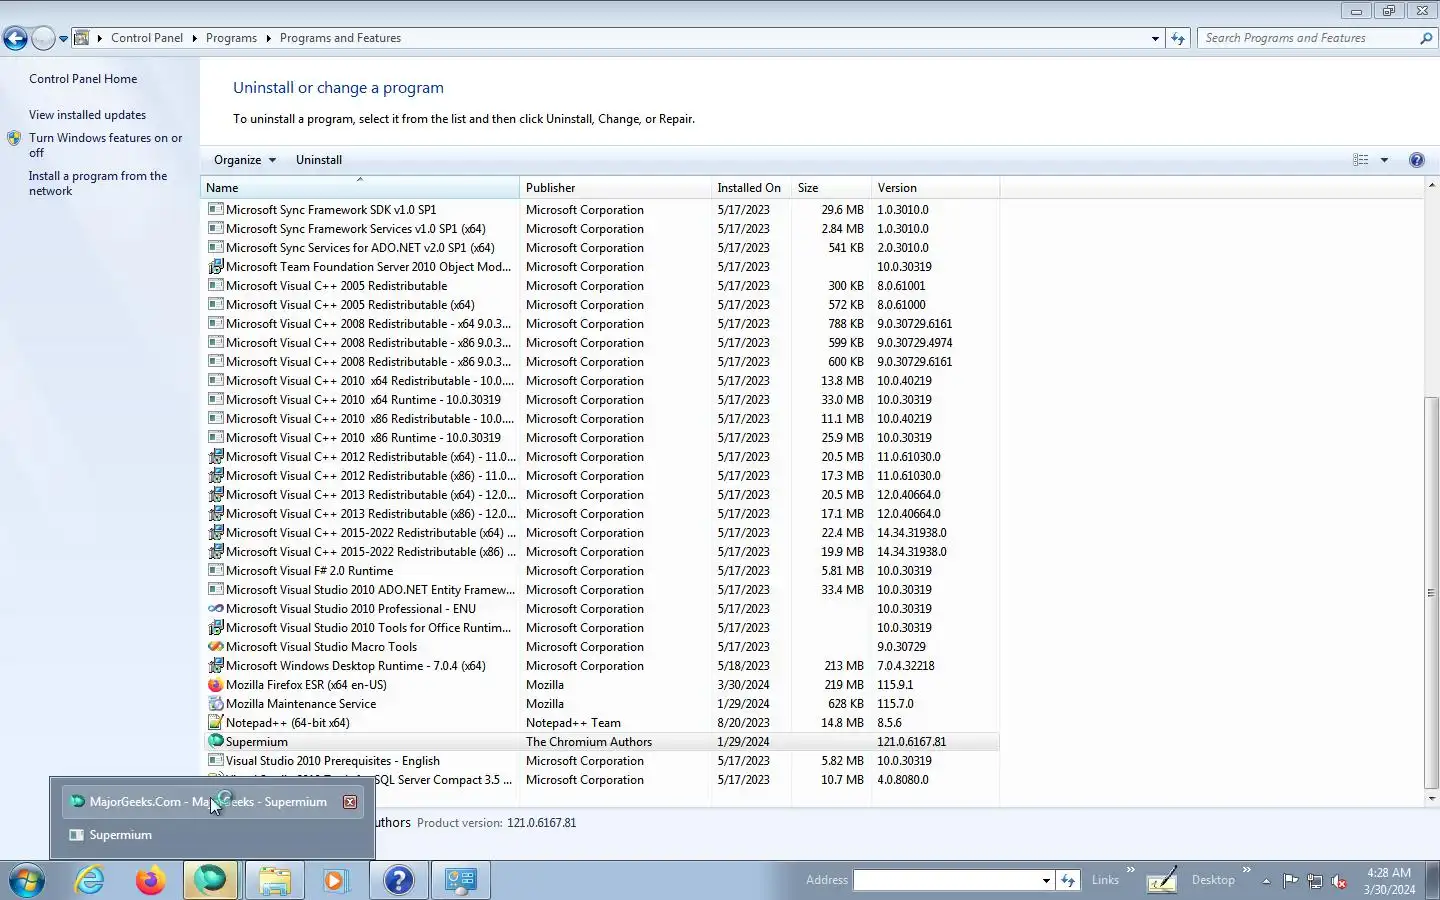The width and height of the screenshot is (1440, 900).
Task: Click the taskbar Address input field
Action: (946, 880)
